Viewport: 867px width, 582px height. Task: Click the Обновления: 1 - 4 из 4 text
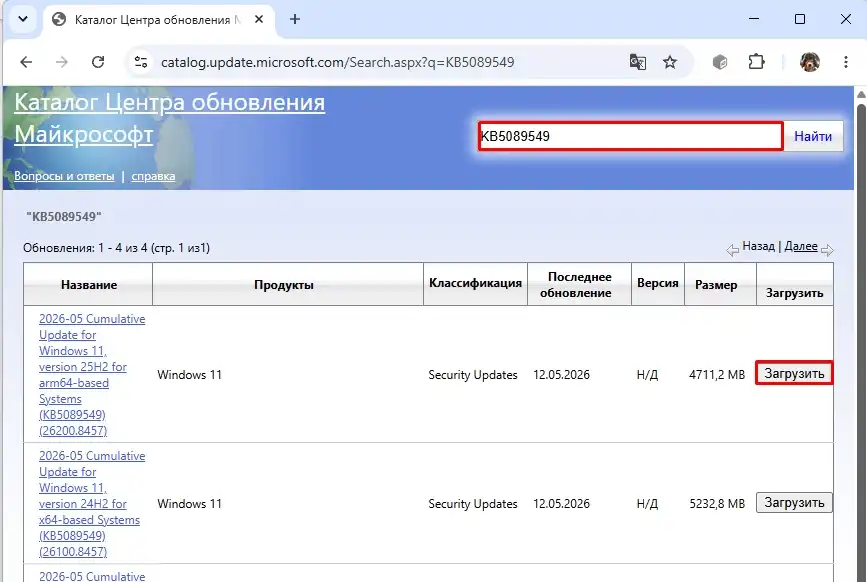(x=116, y=248)
